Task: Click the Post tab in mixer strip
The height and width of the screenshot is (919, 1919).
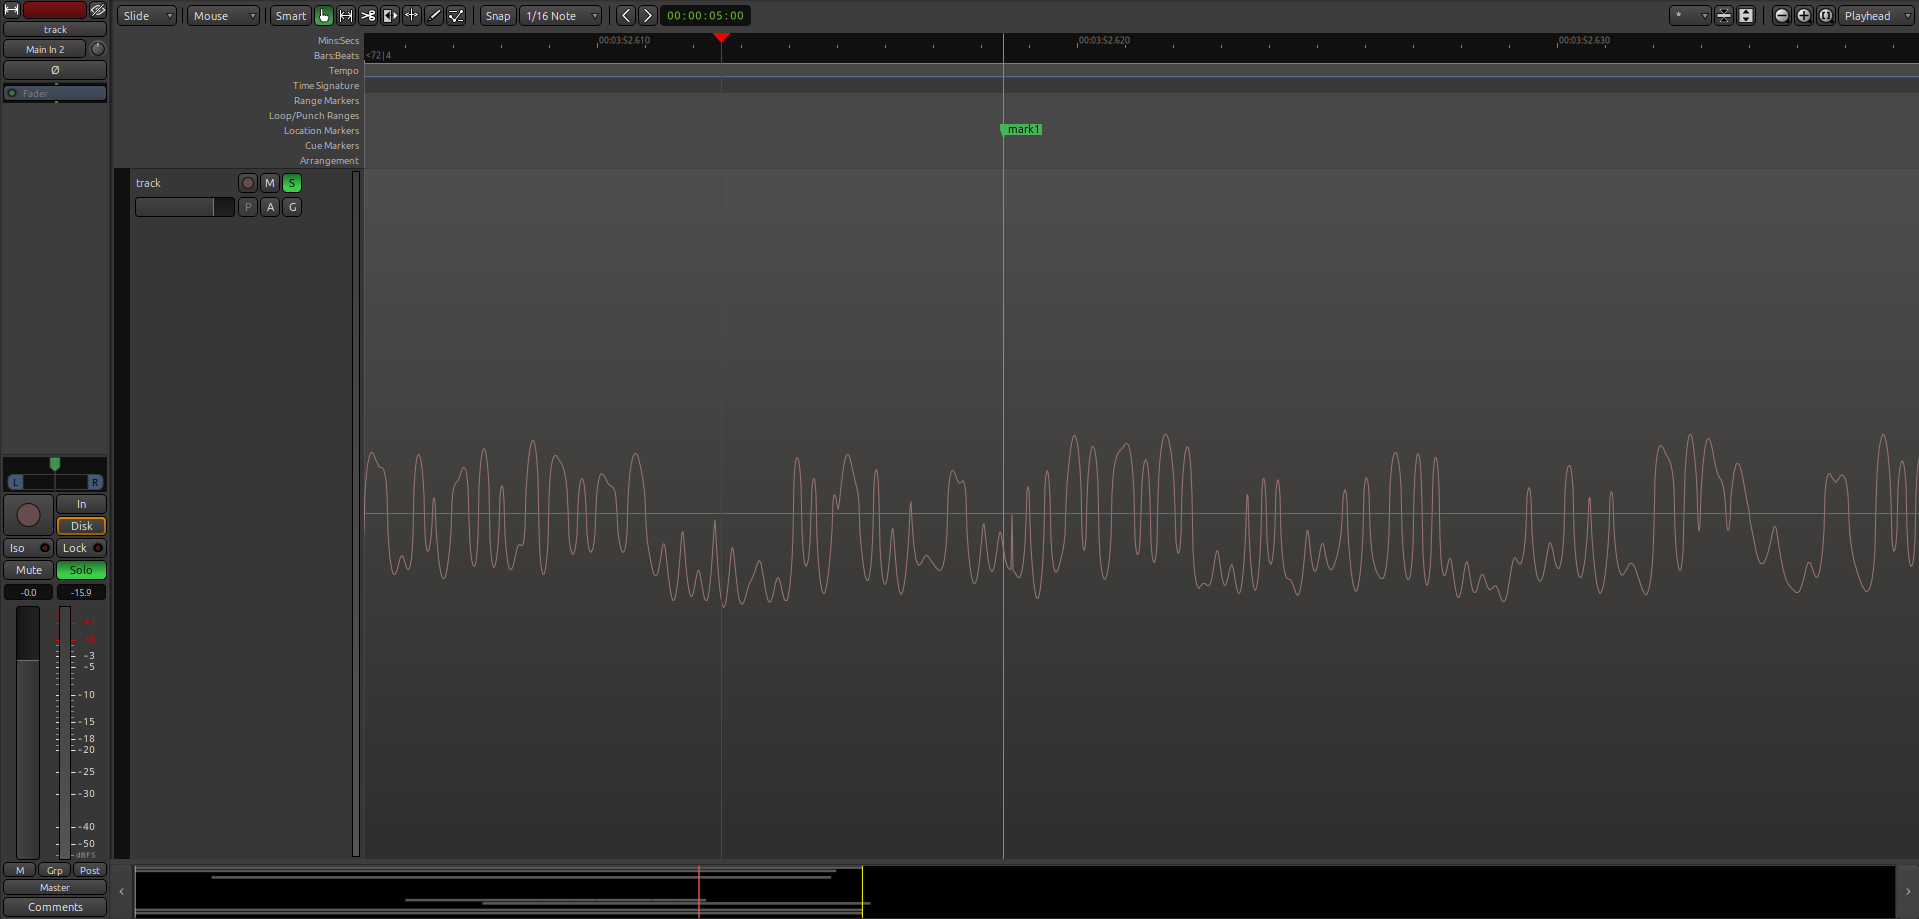Action: [x=90, y=870]
